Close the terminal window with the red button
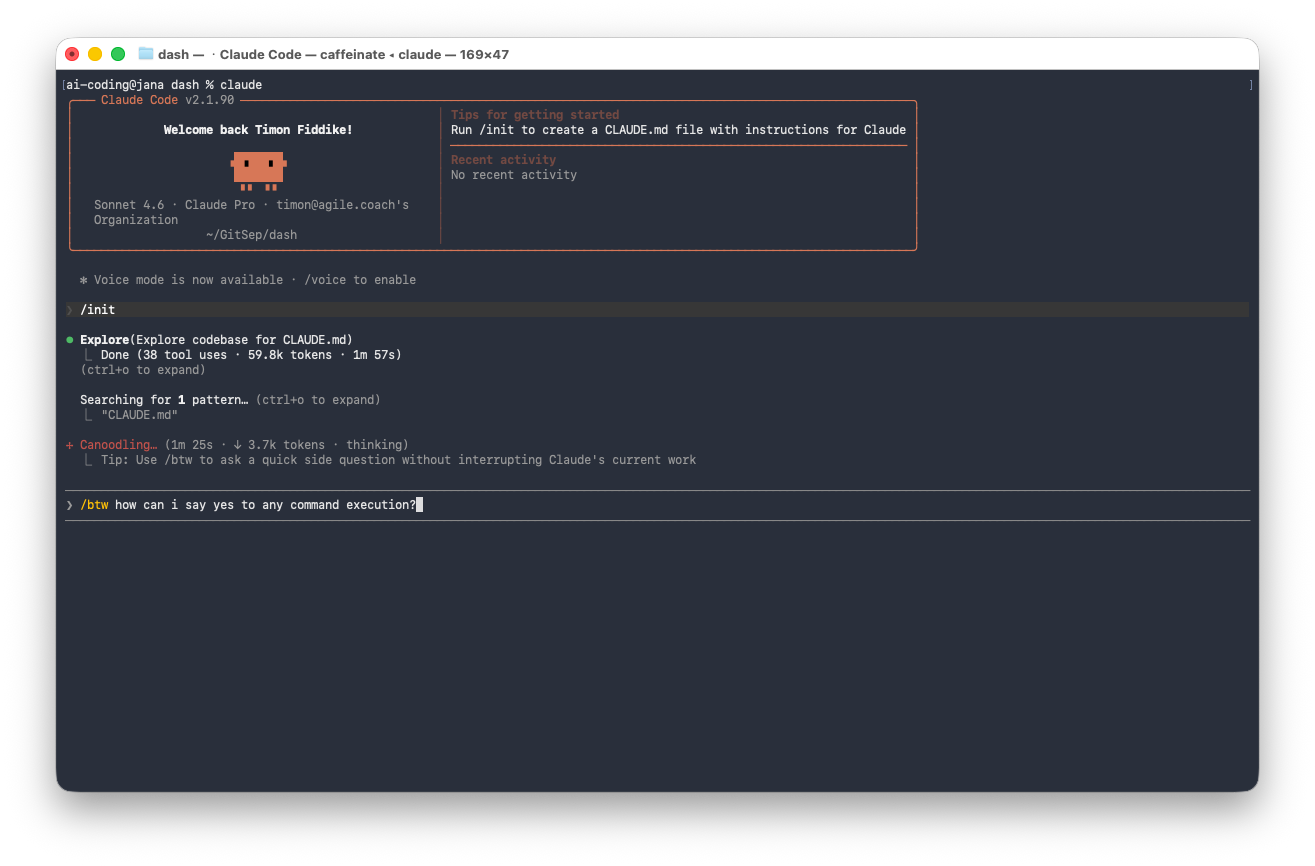The image size is (1315, 866). 72,54
